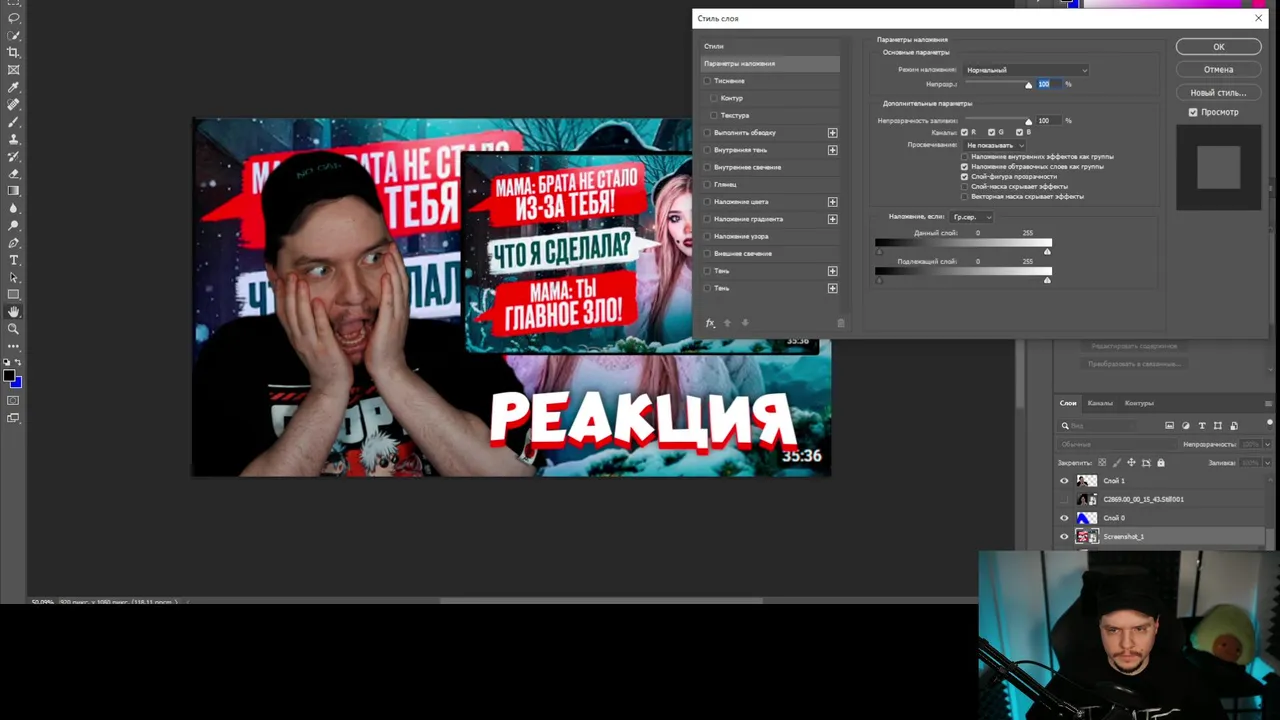Click the opacity 100 input field

(1048, 84)
